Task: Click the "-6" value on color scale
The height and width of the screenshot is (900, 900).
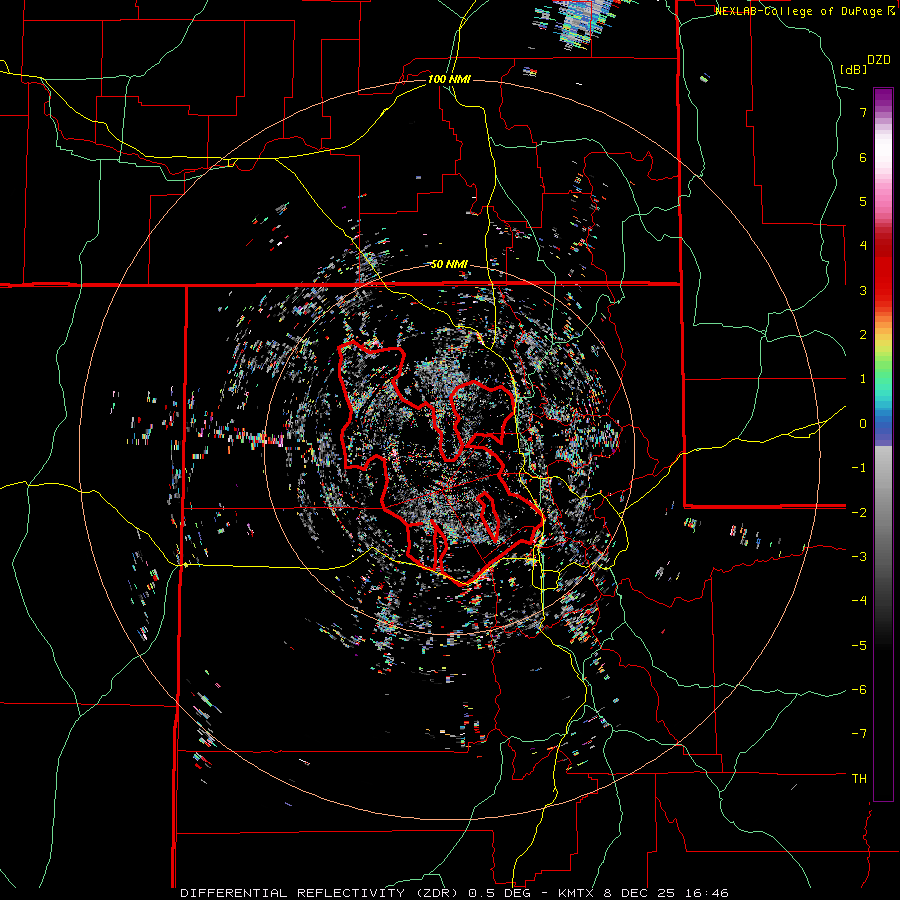Action: pyautogui.click(x=859, y=690)
